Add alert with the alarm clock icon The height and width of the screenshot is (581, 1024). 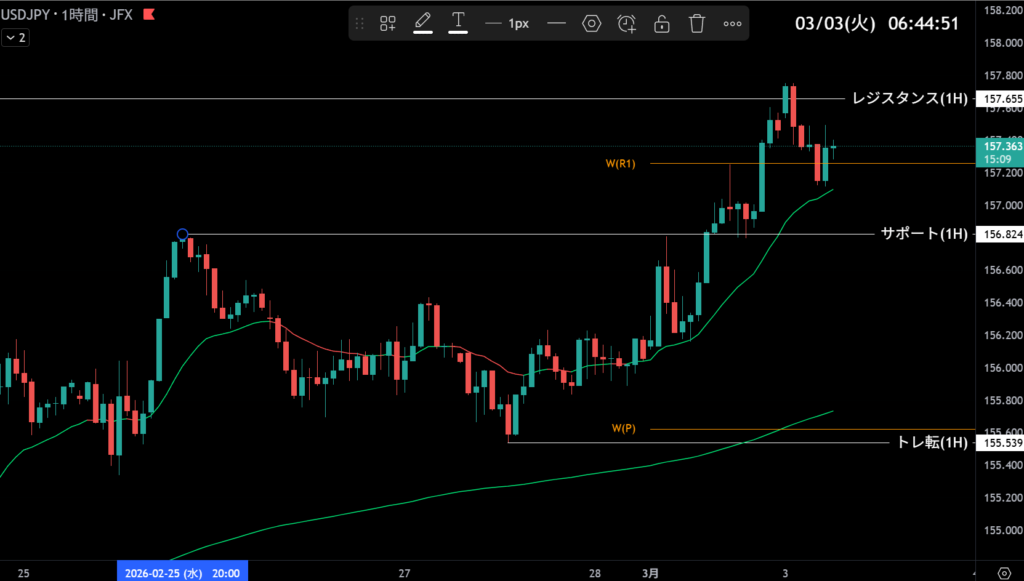[627, 23]
